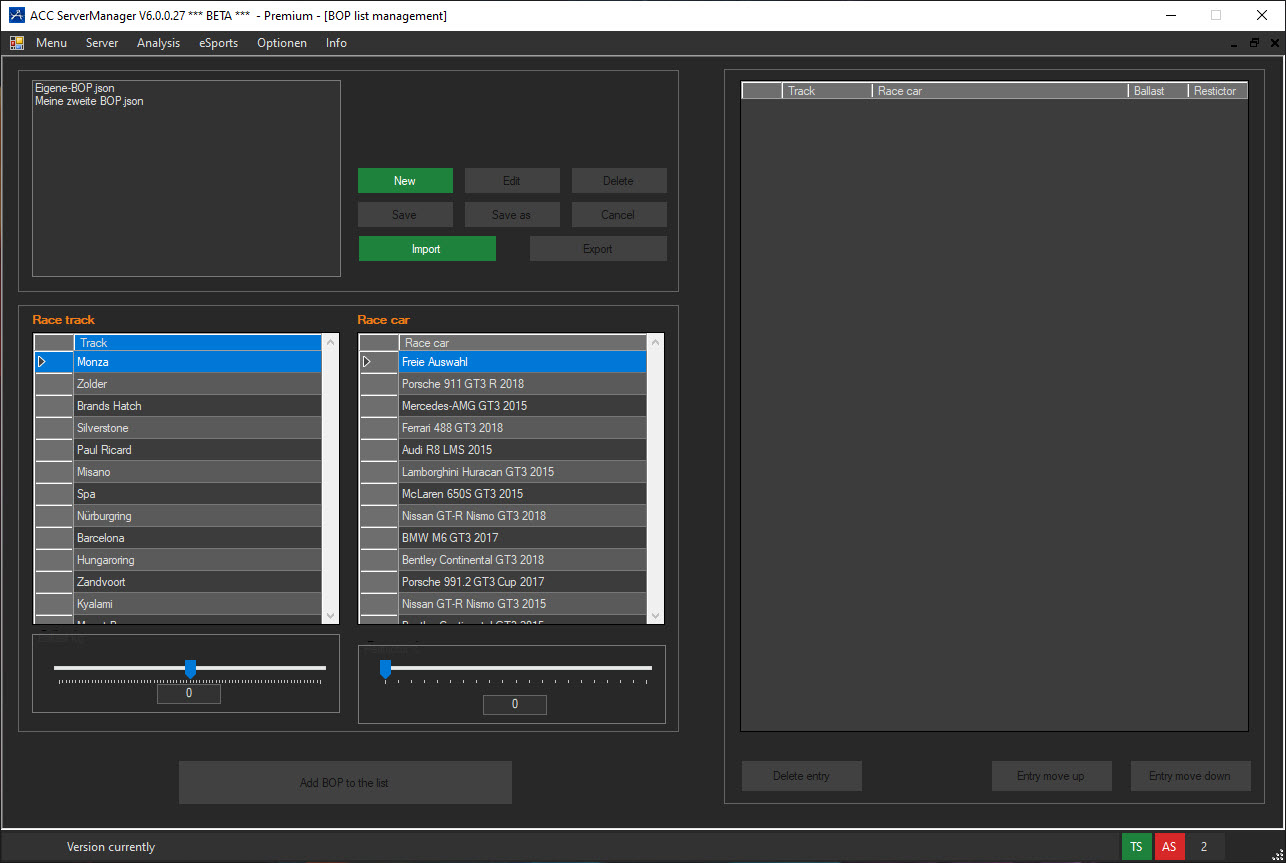
Task: Open the eSports menu
Action: pos(218,43)
